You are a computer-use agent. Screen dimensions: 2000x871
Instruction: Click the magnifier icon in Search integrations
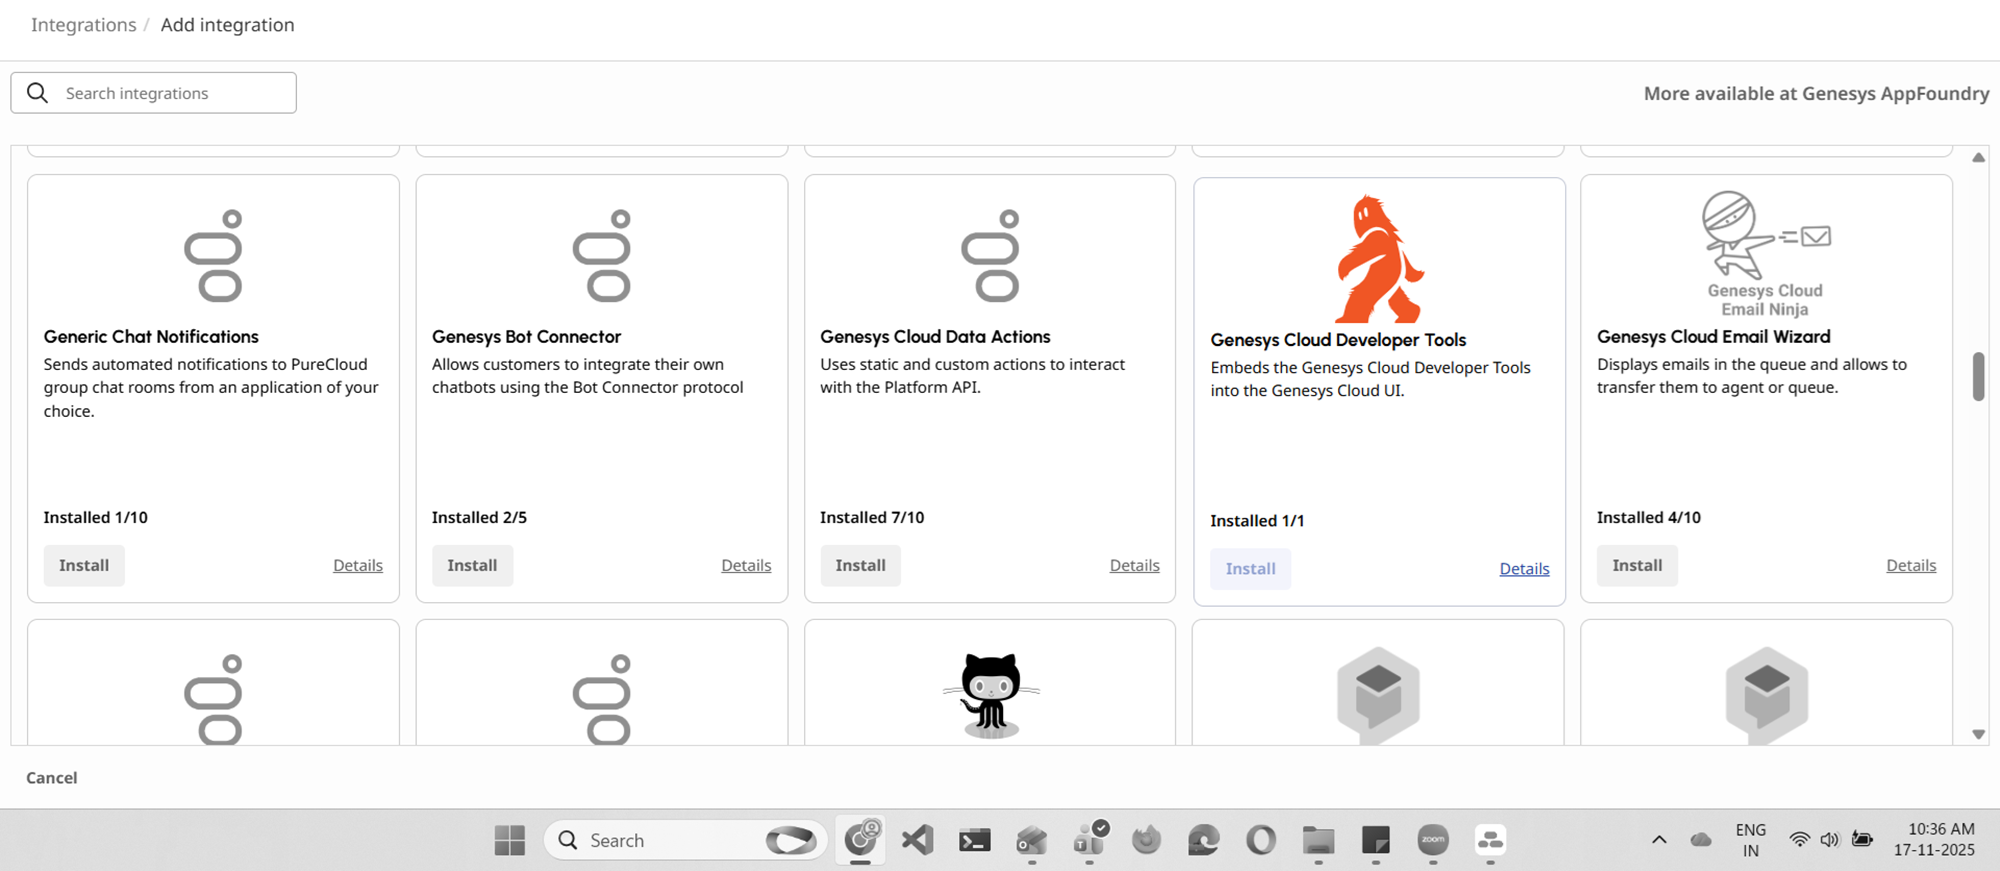(x=38, y=93)
